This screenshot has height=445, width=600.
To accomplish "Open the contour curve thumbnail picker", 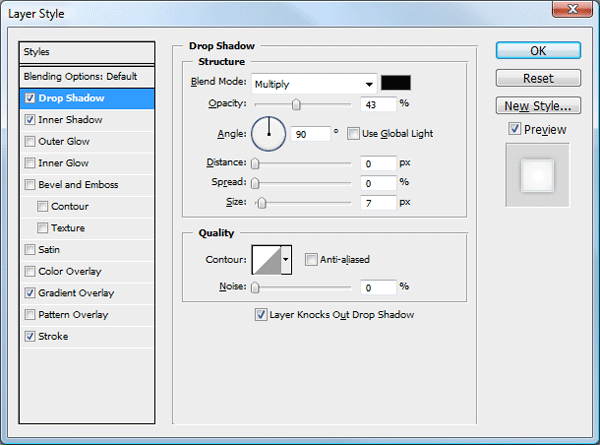I will [x=267, y=260].
